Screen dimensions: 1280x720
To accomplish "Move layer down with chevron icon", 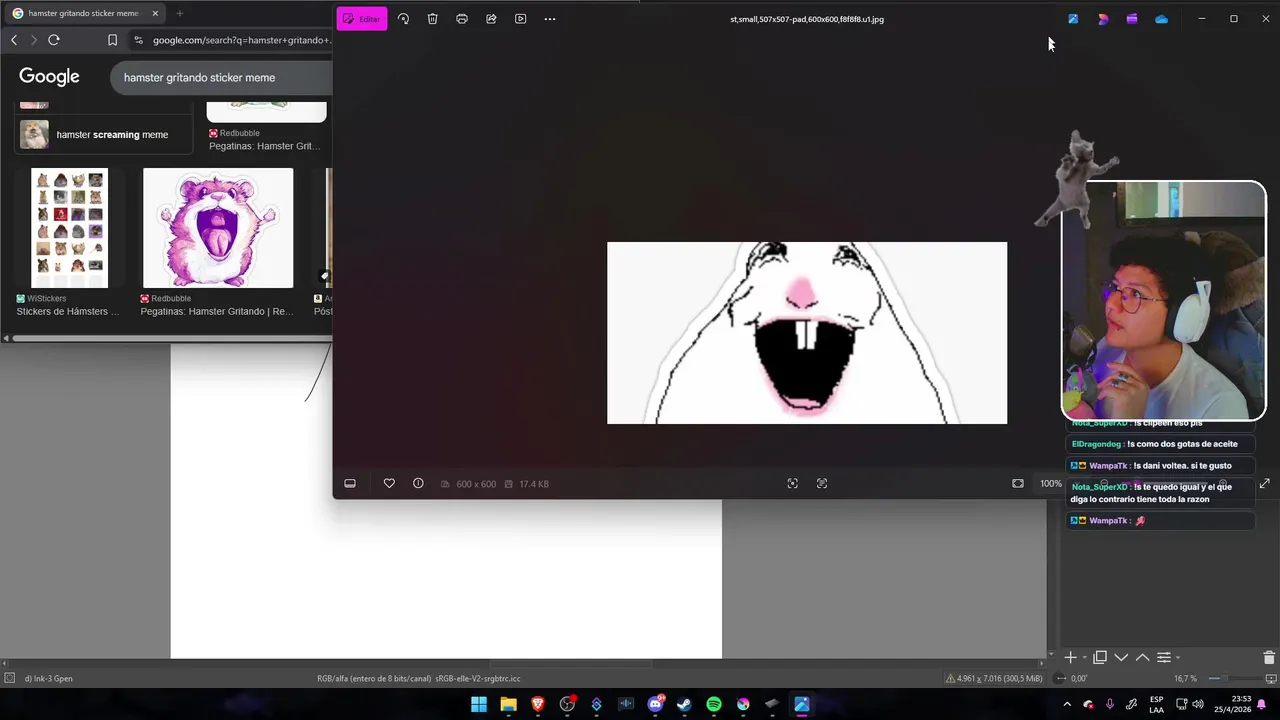I will coord(1121,657).
